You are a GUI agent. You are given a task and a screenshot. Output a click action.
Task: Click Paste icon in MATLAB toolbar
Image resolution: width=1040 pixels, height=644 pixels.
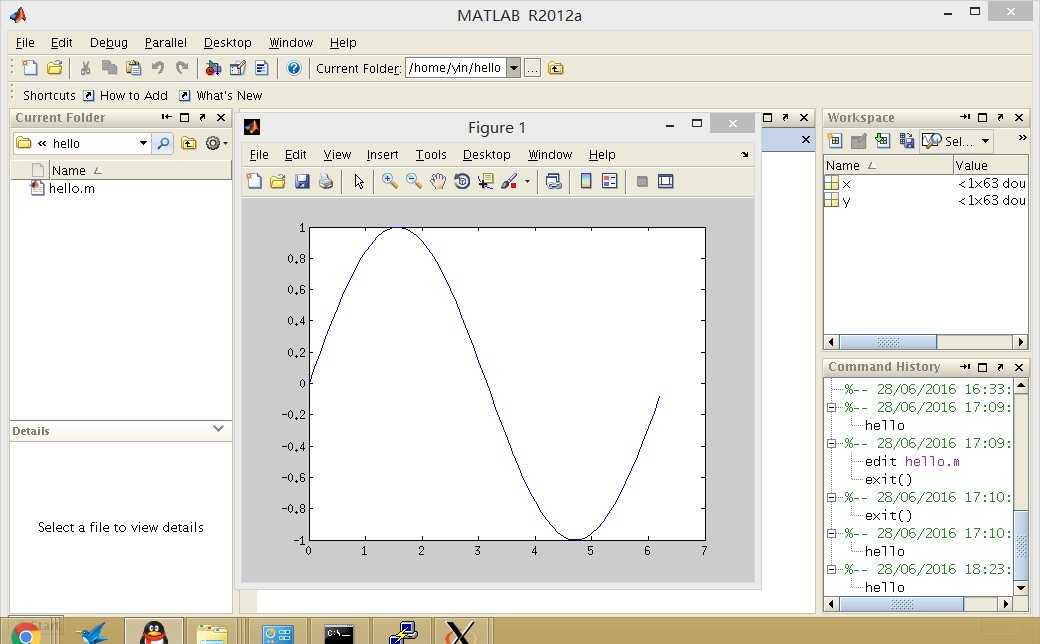tap(133, 68)
